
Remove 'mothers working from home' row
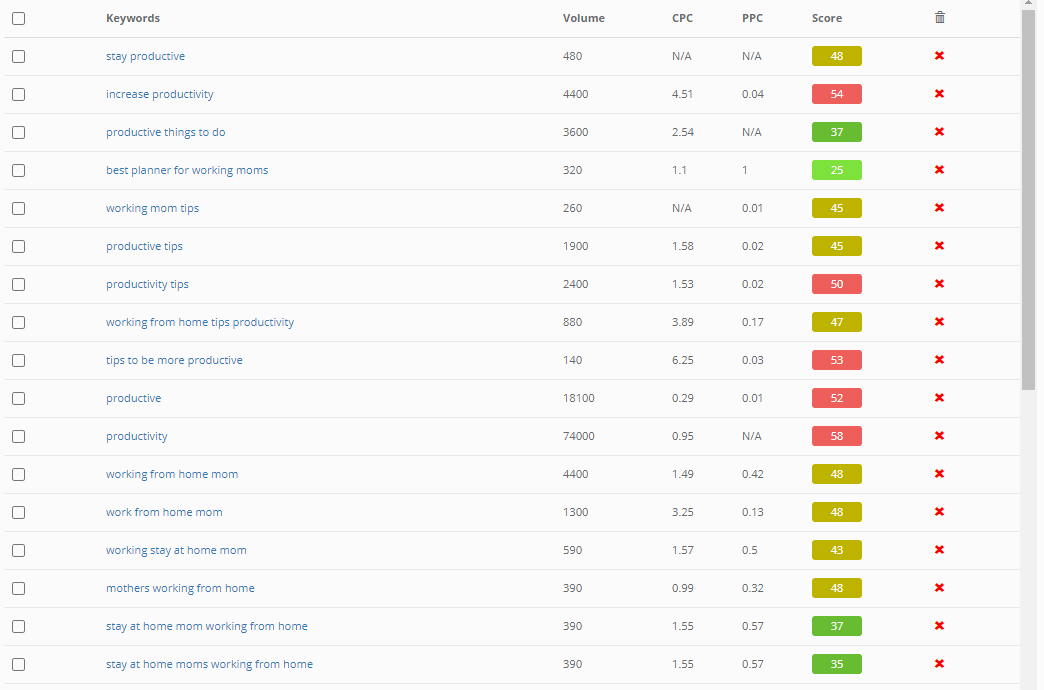coord(939,587)
